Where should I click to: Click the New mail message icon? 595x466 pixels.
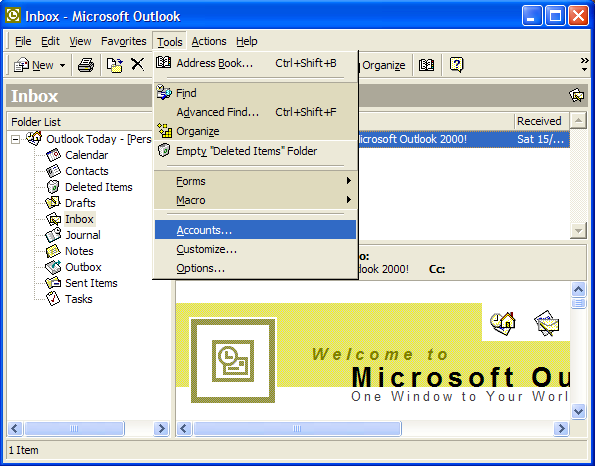click(21, 65)
